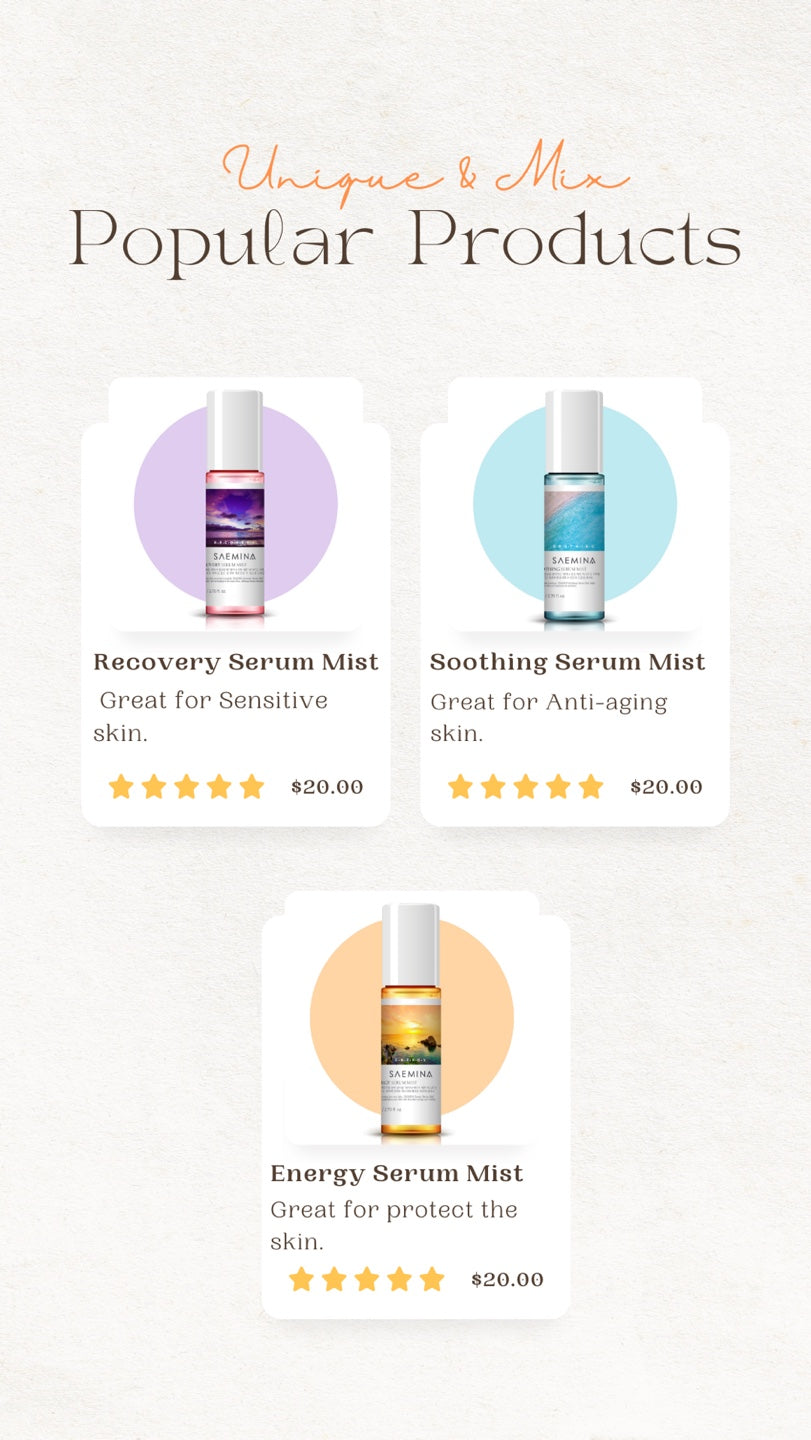Click $20.00 price on Energy Serum card
811x1440 pixels.
click(x=507, y=1280)
